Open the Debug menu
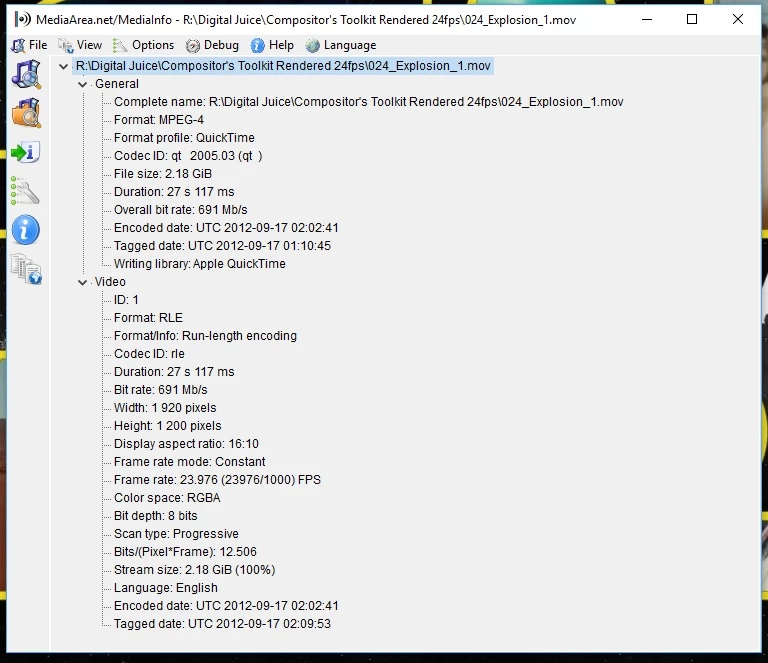This screenshot has width=768, height=663. (x=212, y=45)
